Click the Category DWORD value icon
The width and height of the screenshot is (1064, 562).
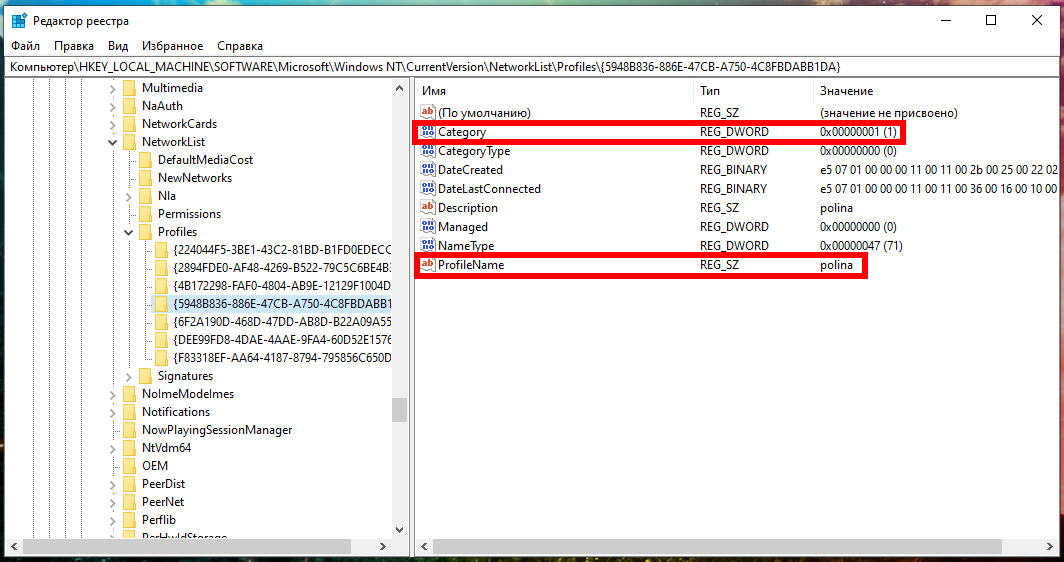tap(428, 132)
